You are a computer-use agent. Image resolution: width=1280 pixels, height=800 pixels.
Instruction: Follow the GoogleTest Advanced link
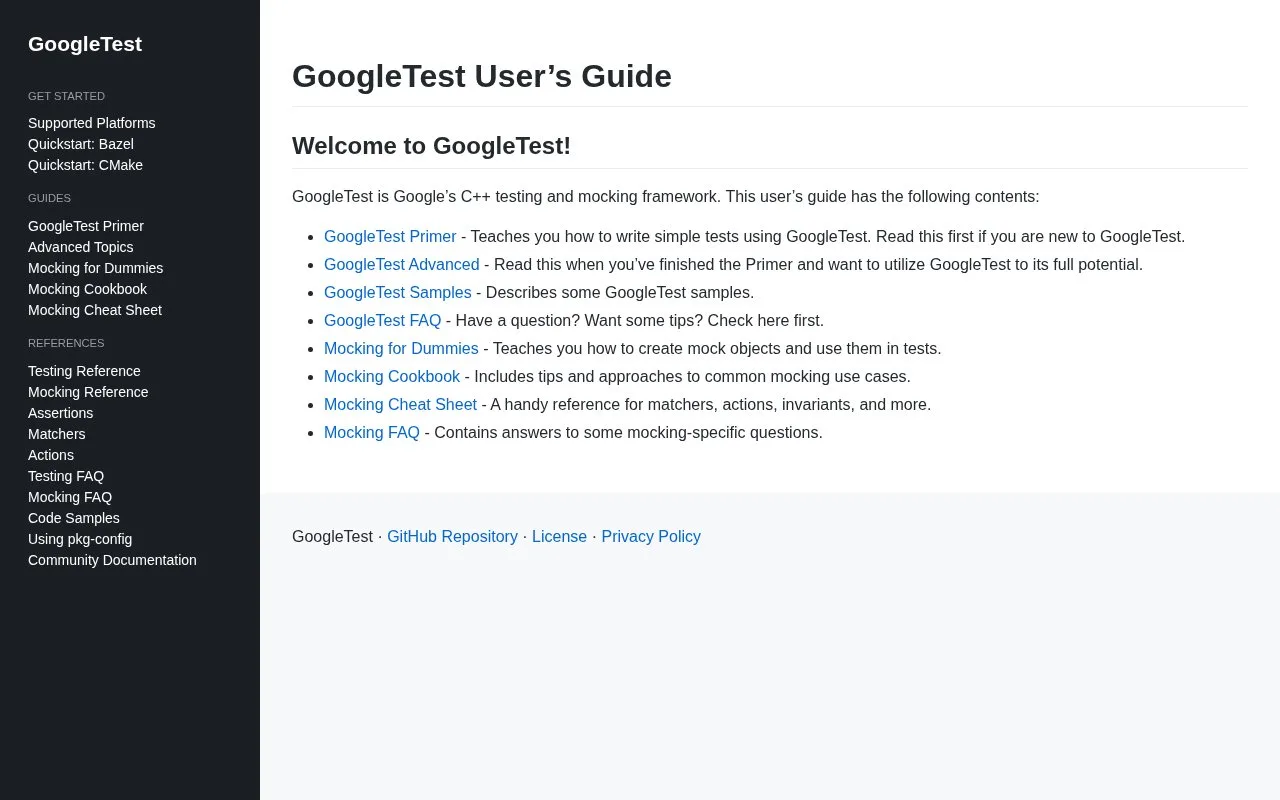[x=402, y=265]
